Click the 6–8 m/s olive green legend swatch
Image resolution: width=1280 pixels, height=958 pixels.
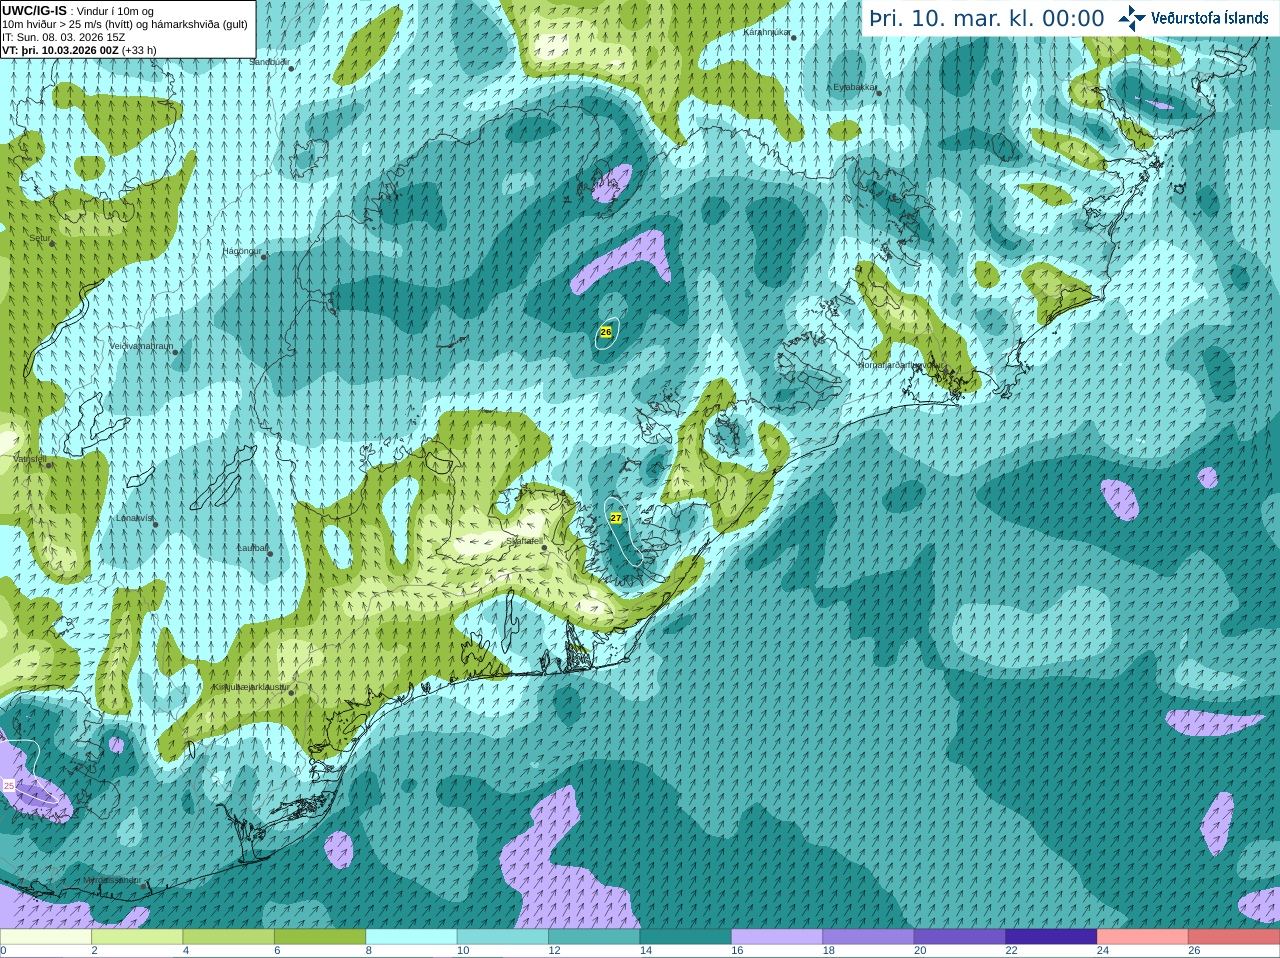coord(320,937)
